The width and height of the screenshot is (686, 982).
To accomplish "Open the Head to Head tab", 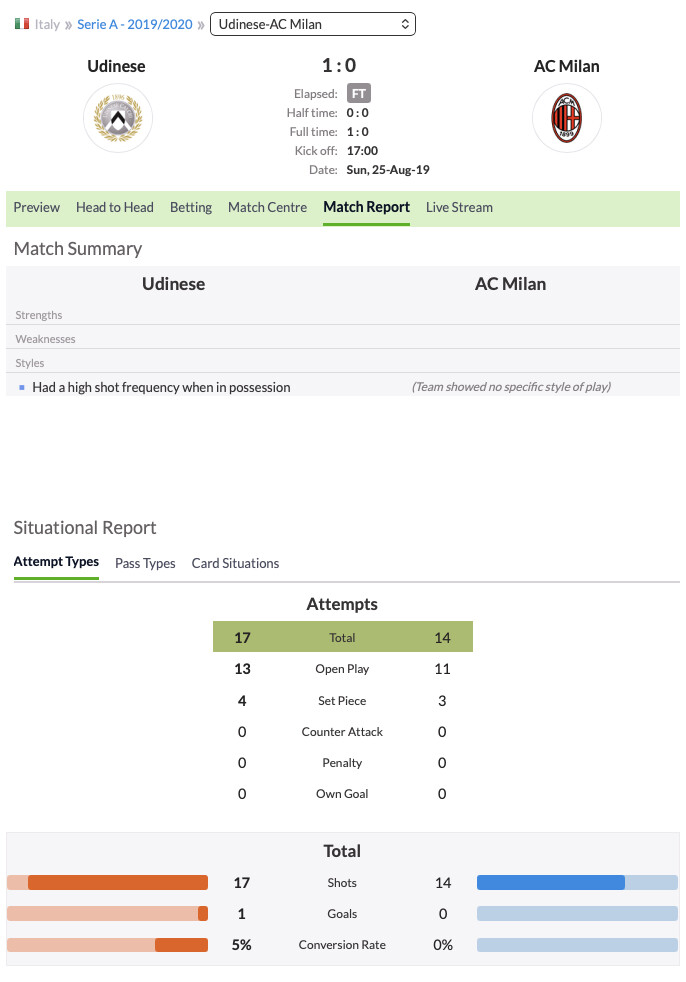I will tap(115, 207).
